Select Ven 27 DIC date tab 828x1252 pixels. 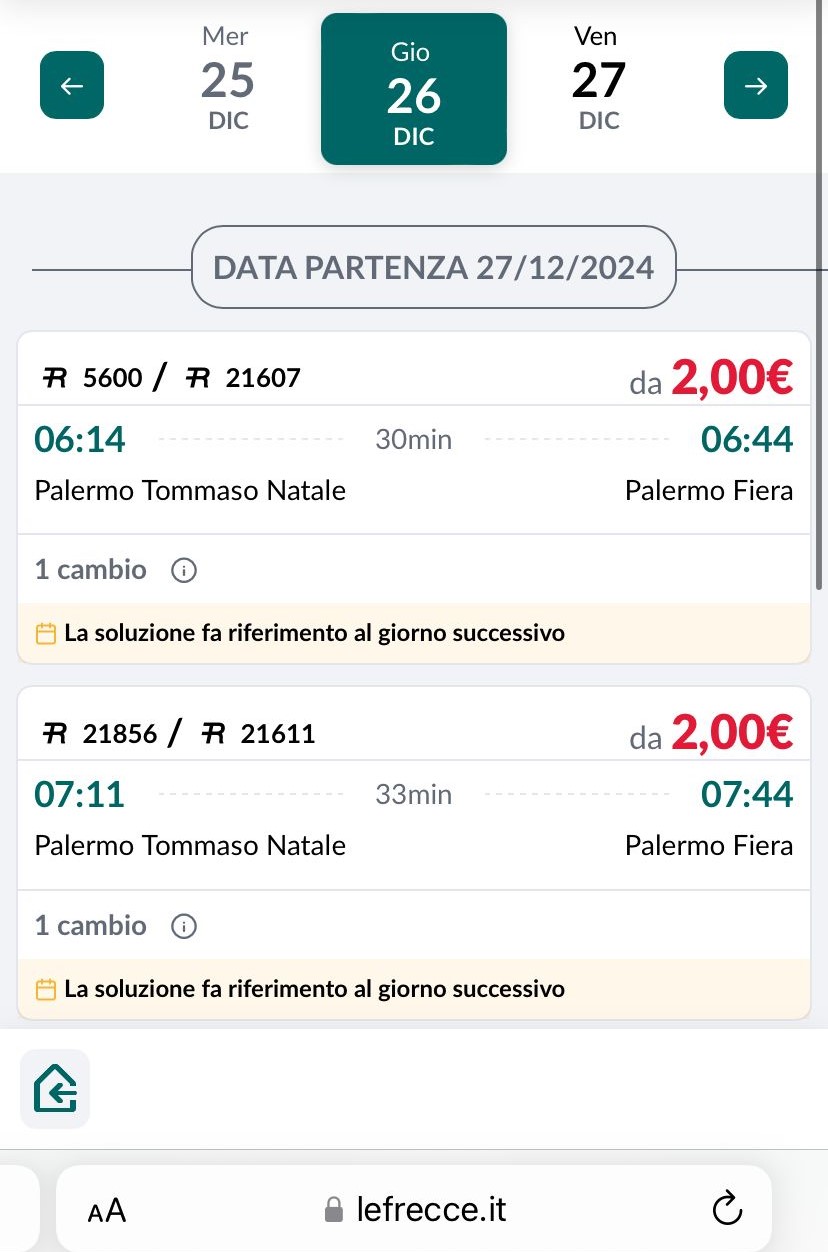[599, 80]
